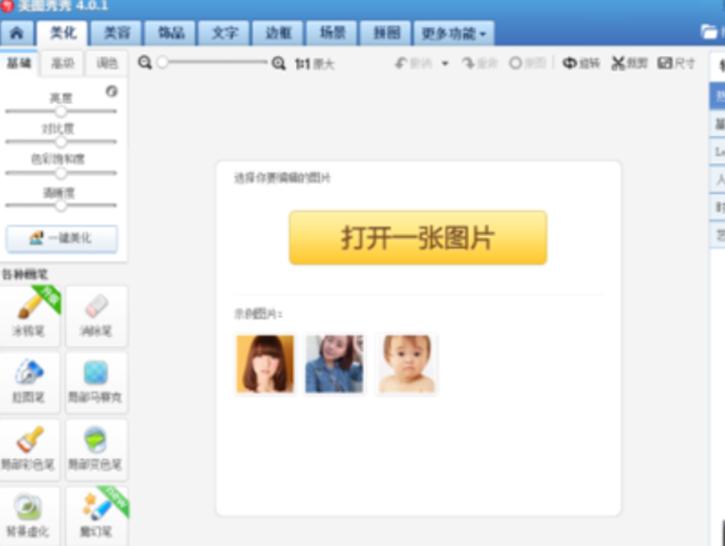
Task: Select the 局部彩色笔 local color brush
Action: click(x=30, y=449)
